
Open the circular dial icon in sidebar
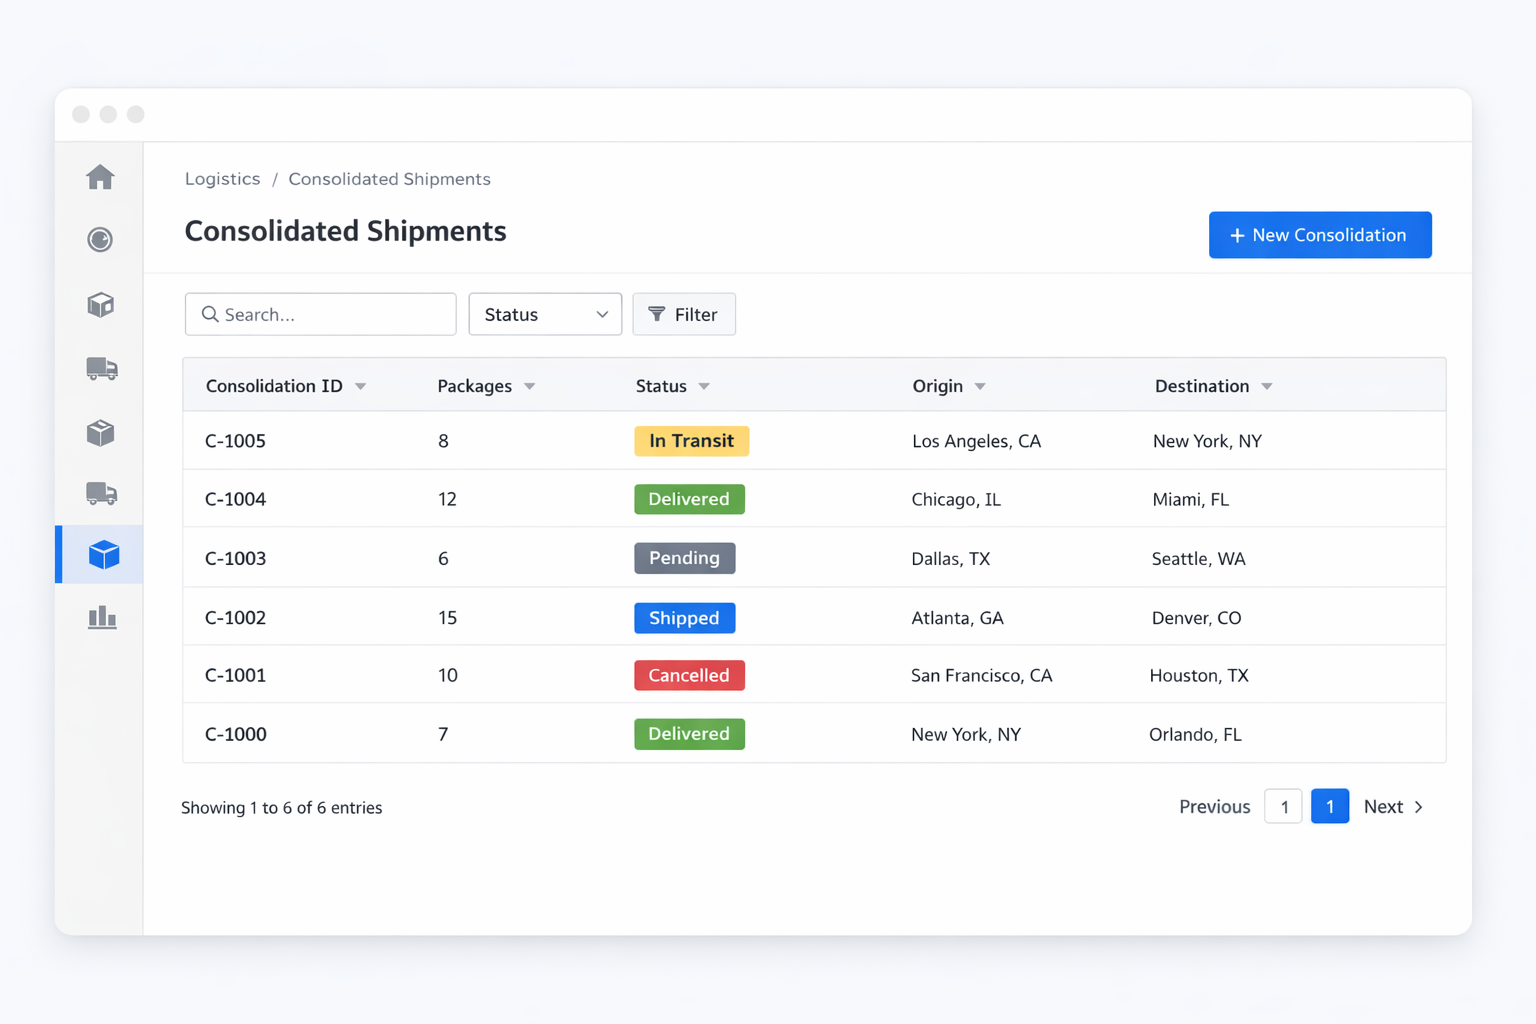100,240
